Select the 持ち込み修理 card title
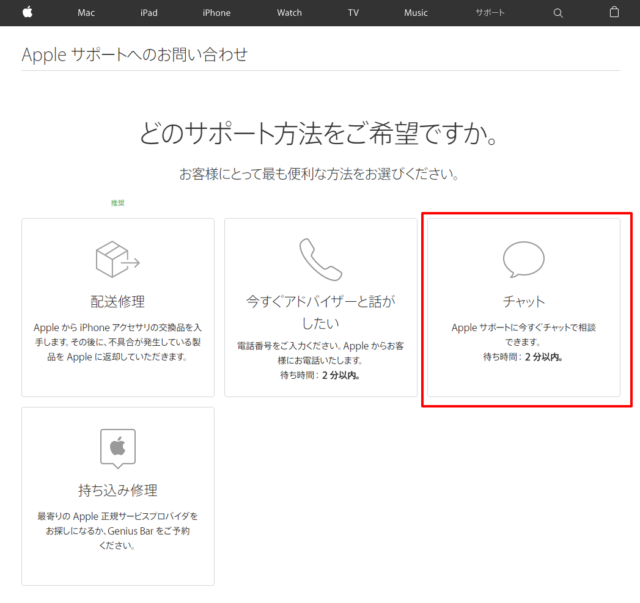 tap(118, 490)
